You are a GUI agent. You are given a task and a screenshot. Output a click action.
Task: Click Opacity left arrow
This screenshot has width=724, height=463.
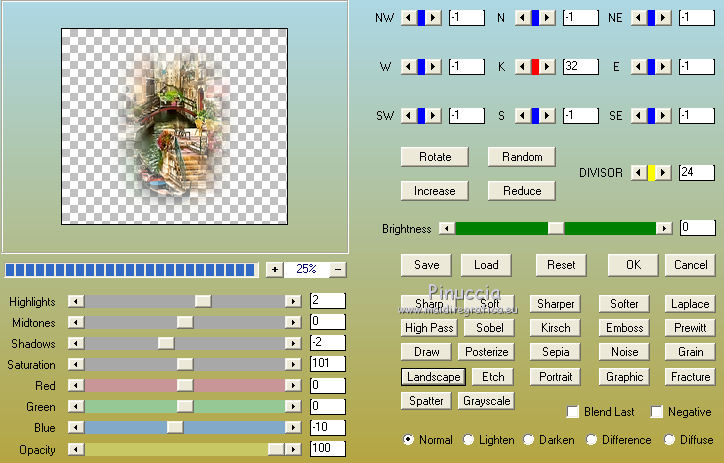(x=76, y=449)
